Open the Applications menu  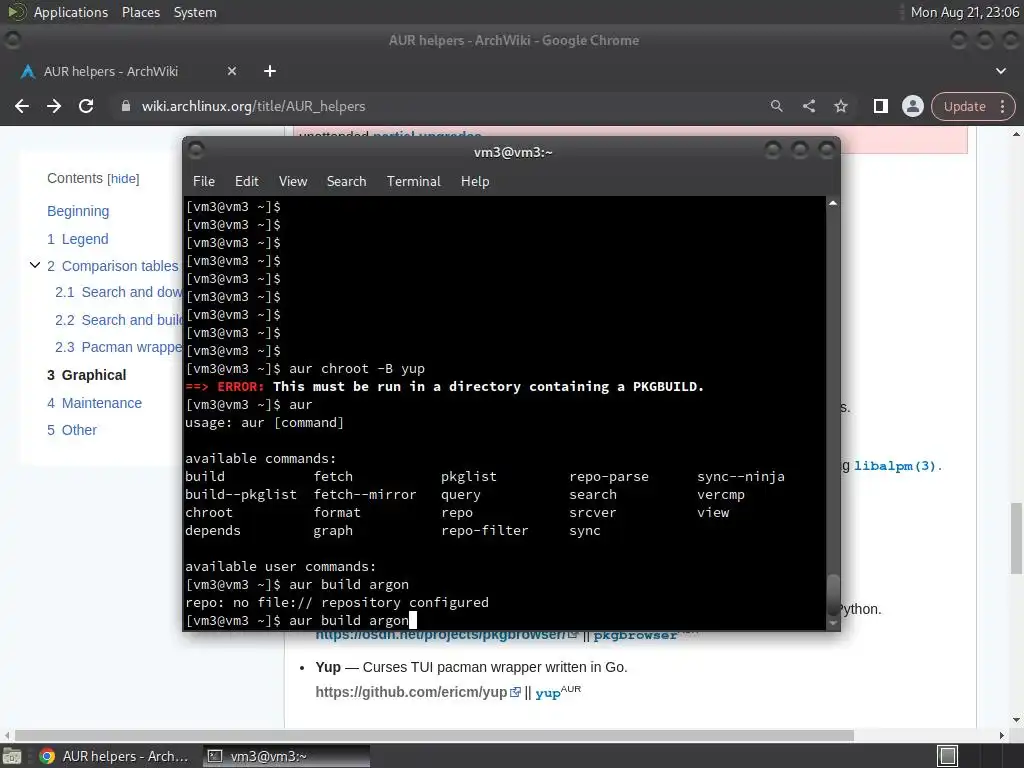click(x=71, y=12)
